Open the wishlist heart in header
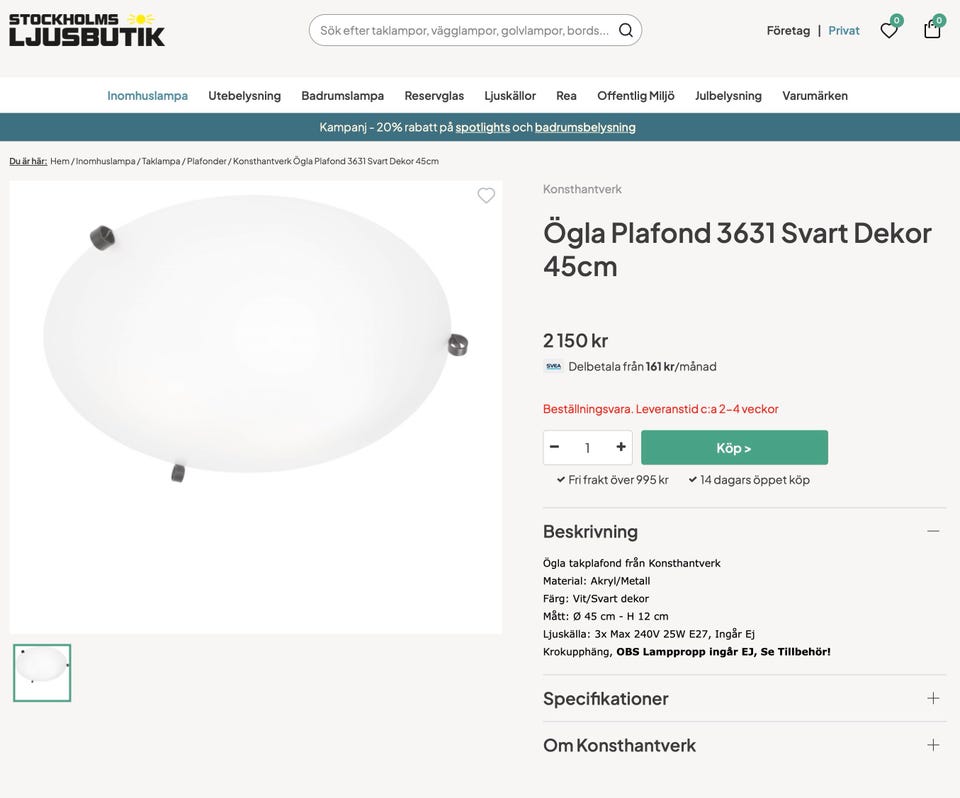 click(888, 30)
